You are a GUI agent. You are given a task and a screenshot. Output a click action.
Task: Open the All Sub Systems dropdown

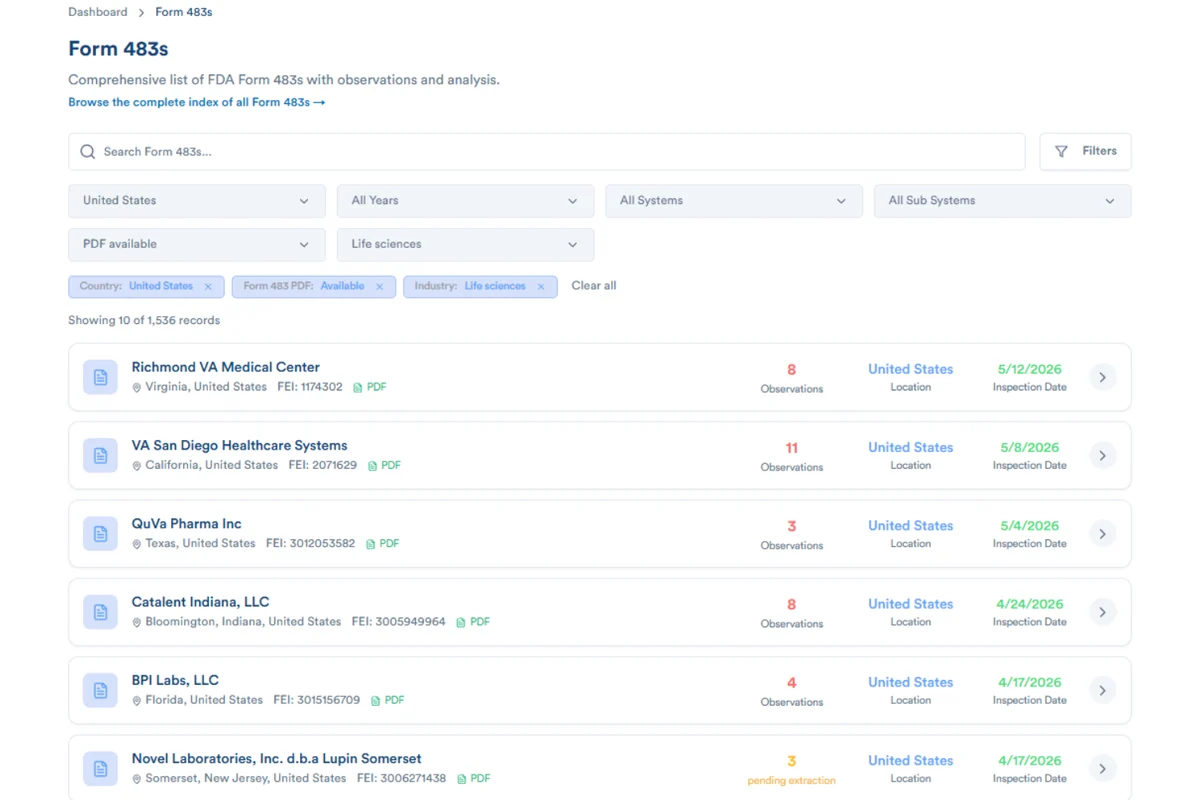pos(1002,201)
